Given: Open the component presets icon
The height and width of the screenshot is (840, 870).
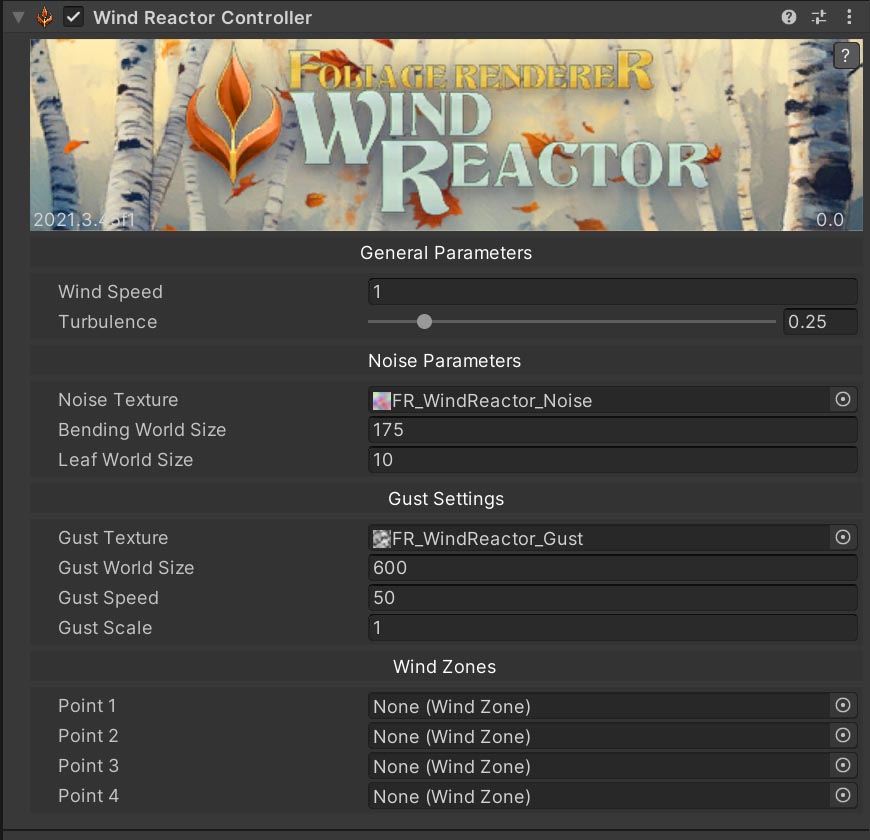Looking at the screenshot, I should pyautogui.click(x=819, y=17).
